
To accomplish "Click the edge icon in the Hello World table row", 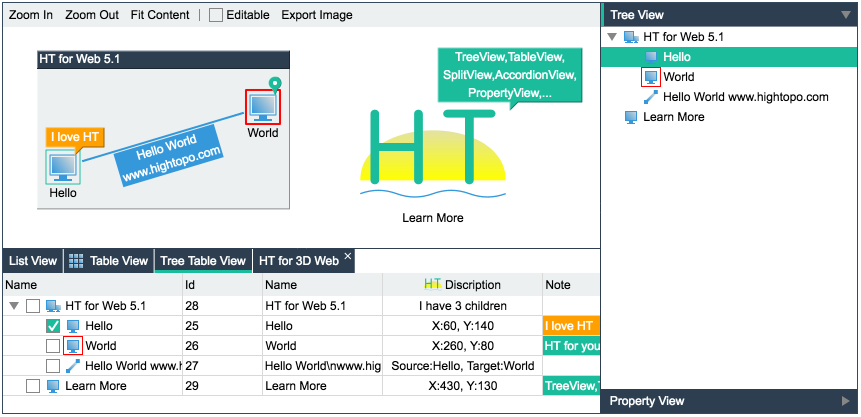I will click(72, 366).
